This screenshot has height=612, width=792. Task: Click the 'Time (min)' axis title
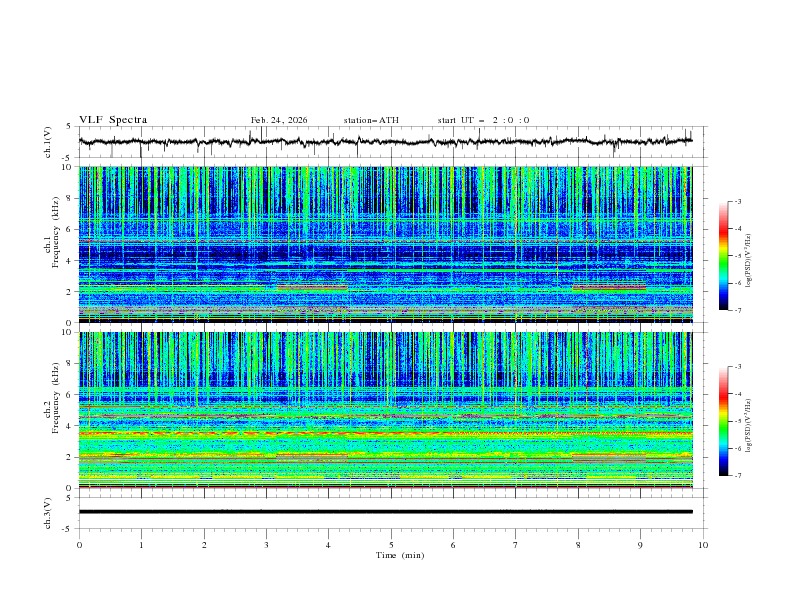pos(400,555)
